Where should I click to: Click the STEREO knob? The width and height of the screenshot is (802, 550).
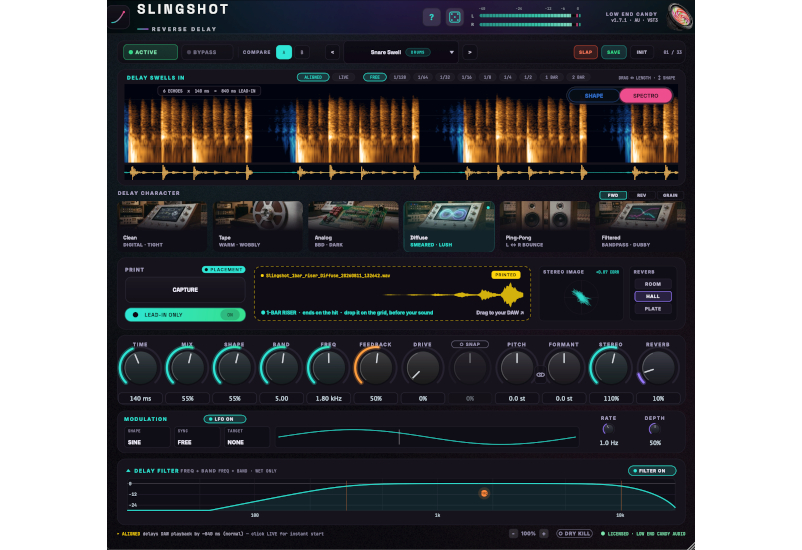point(611,367)
